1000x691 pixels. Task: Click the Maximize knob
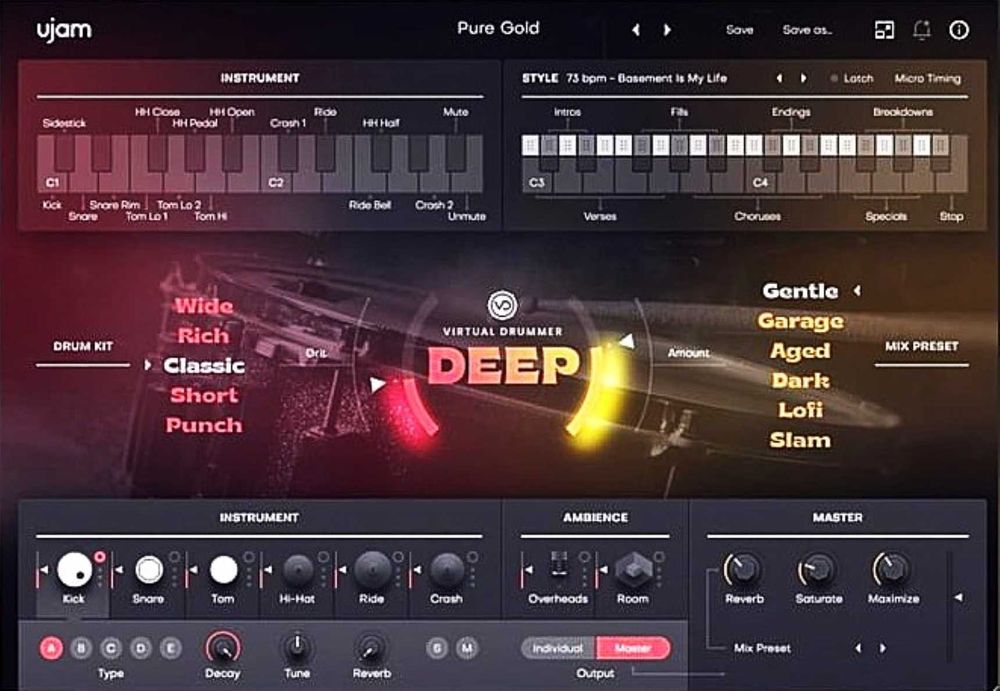pos(893,569)
